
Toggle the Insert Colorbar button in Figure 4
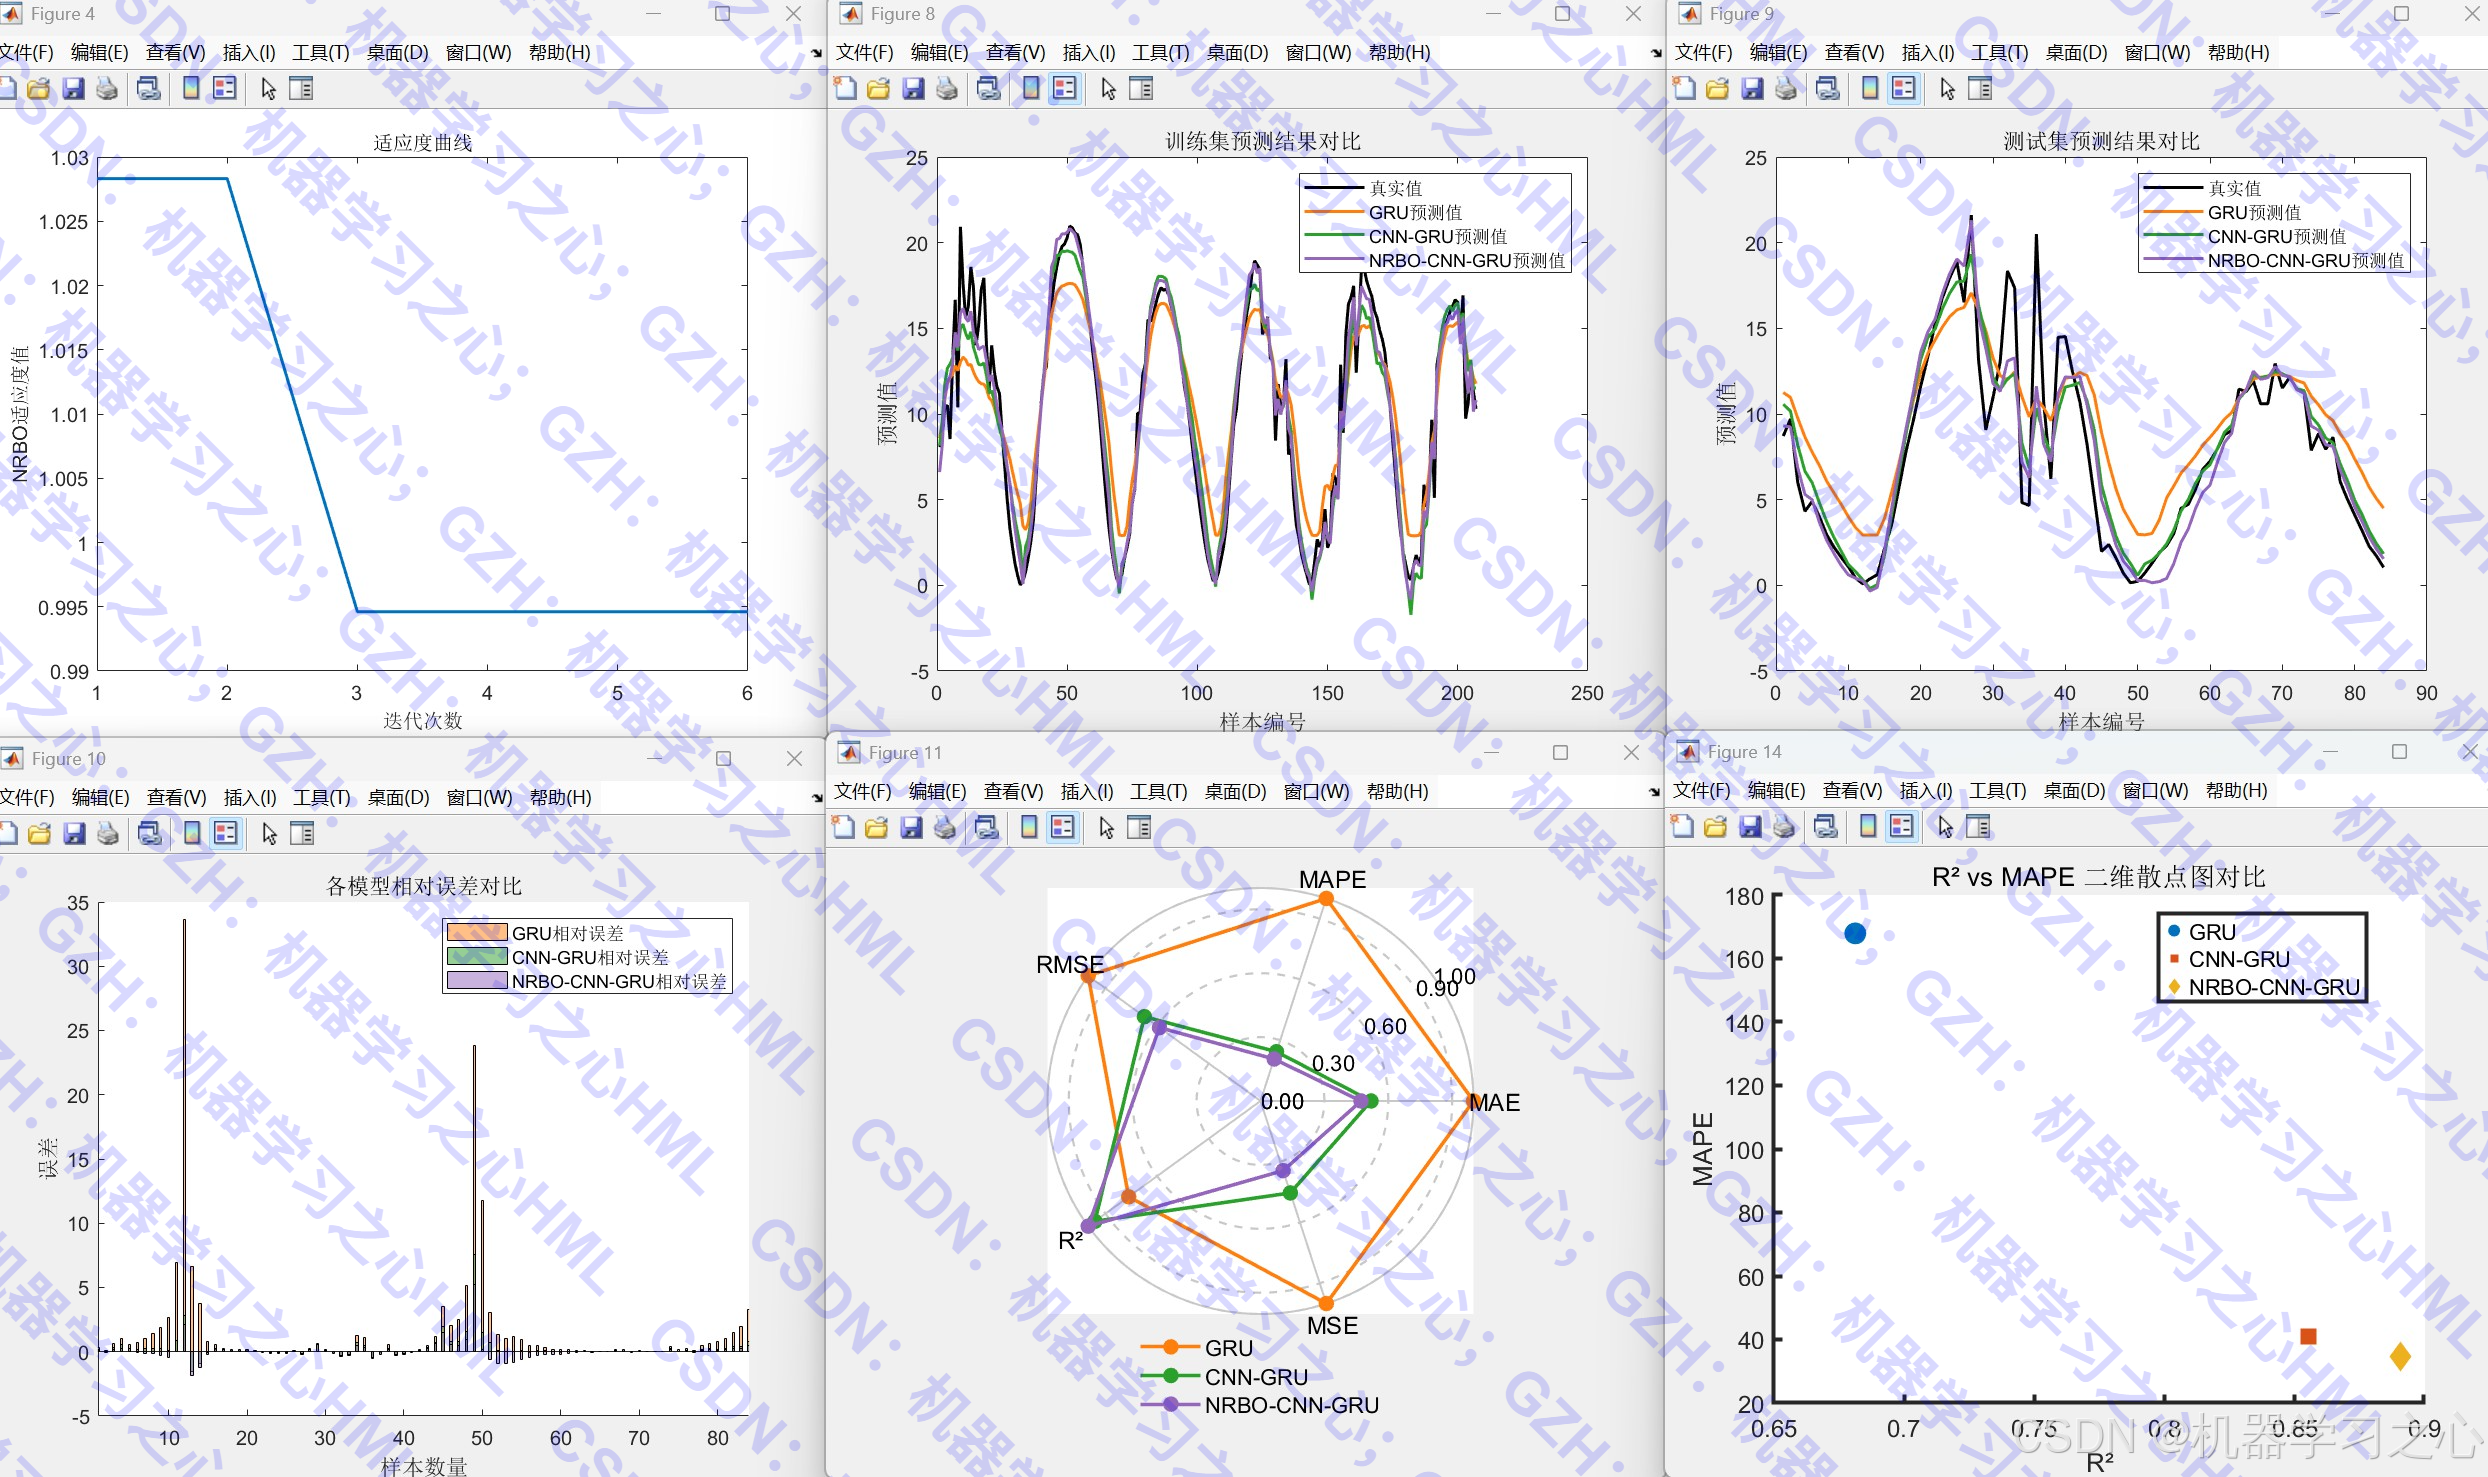(191, 89)
